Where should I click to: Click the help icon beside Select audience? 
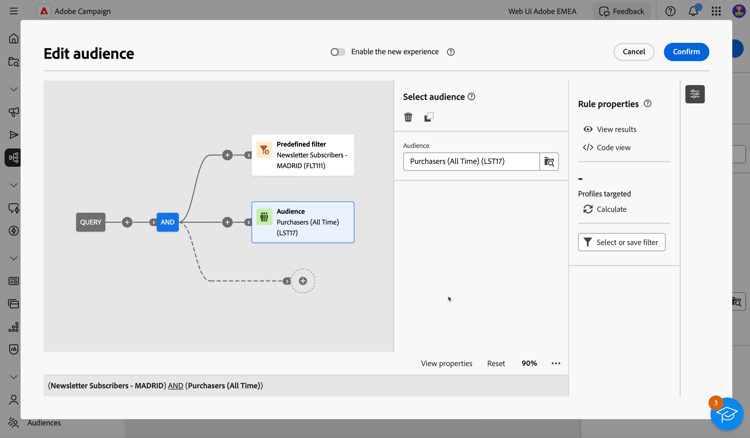(x=472, y=97)
